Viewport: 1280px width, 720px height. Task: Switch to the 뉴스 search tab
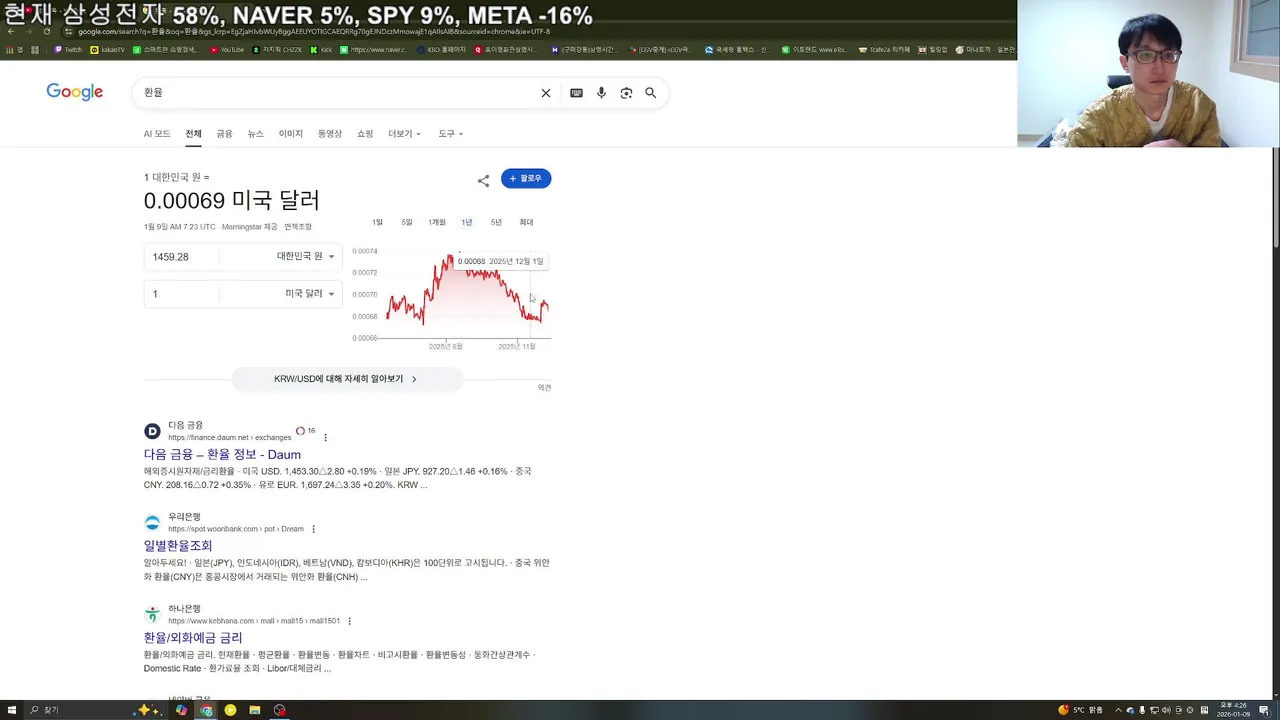[x=256, y=134]
